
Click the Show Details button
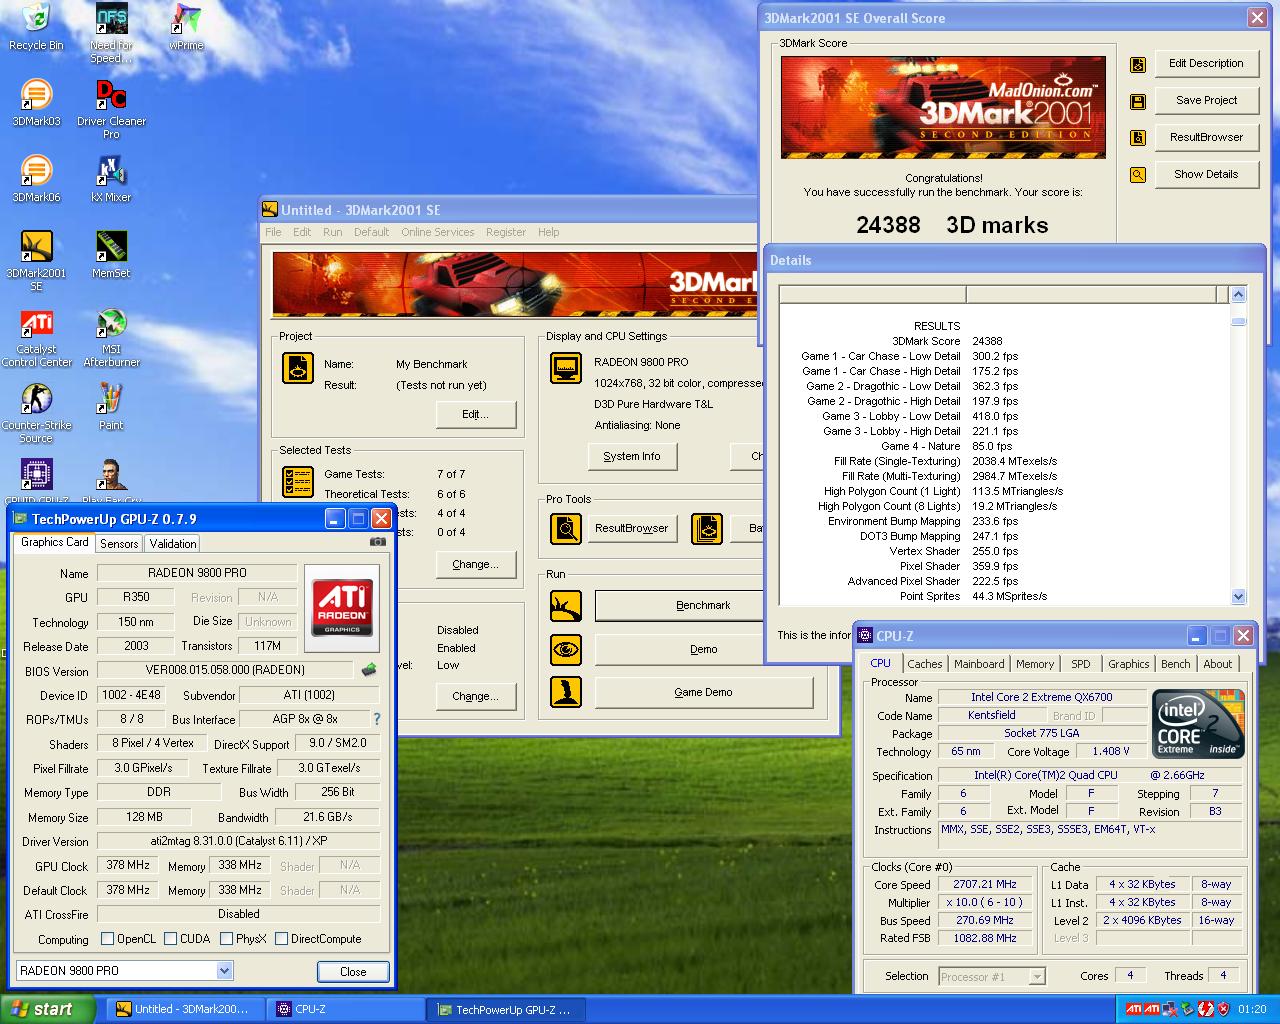click(x=1206, y=175)
